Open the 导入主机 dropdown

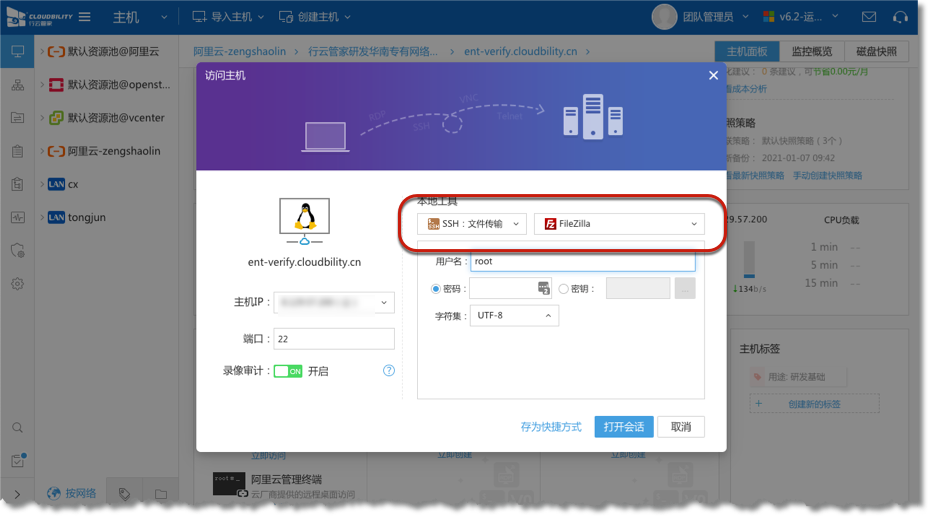(228, 17)
